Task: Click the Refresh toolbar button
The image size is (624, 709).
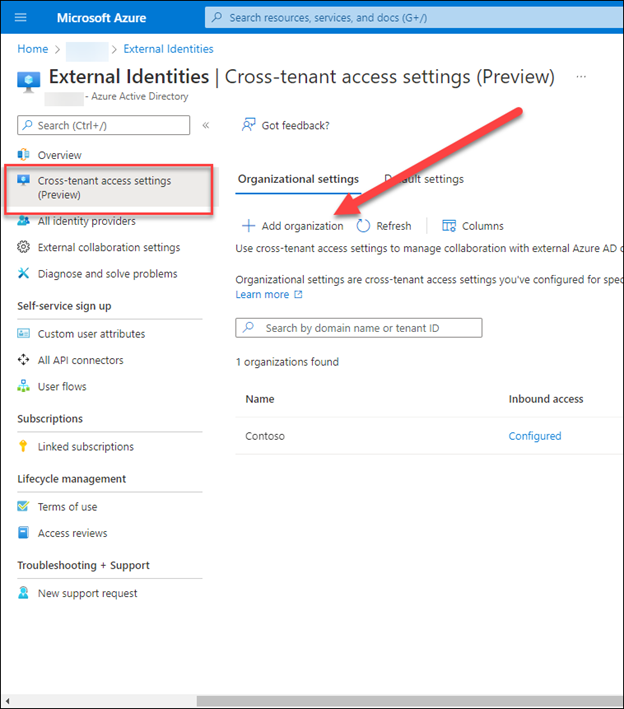Action: click(384, 226)
